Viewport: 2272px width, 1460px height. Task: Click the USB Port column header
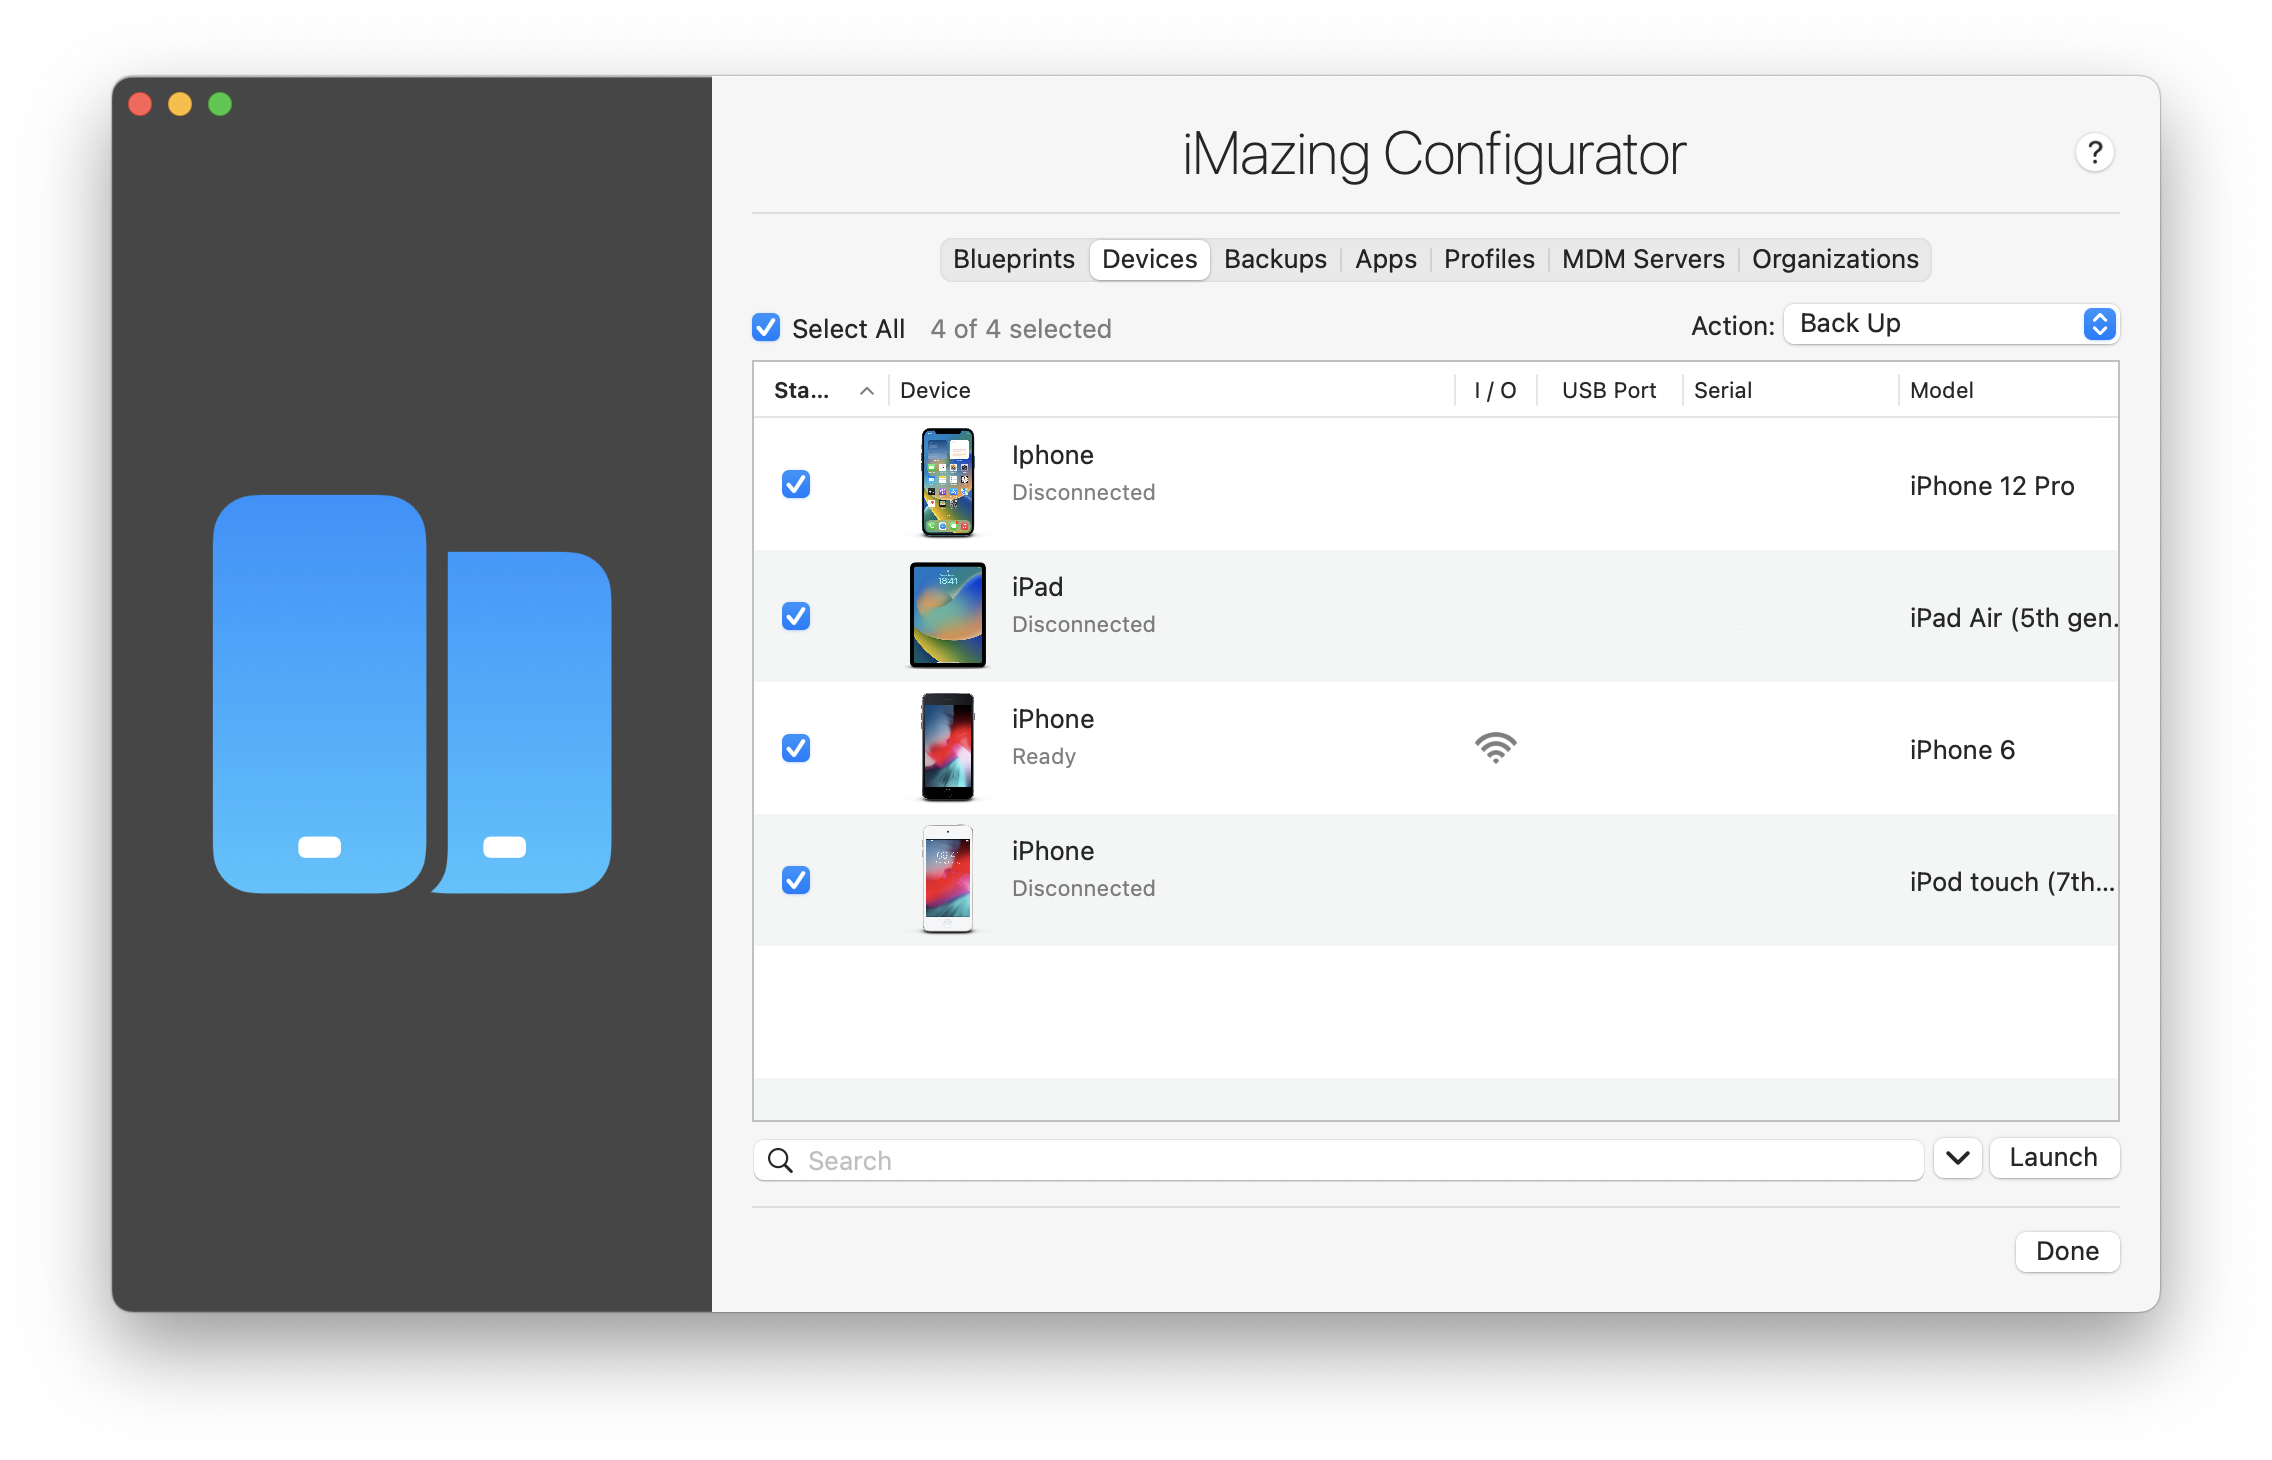point(1609,390)
